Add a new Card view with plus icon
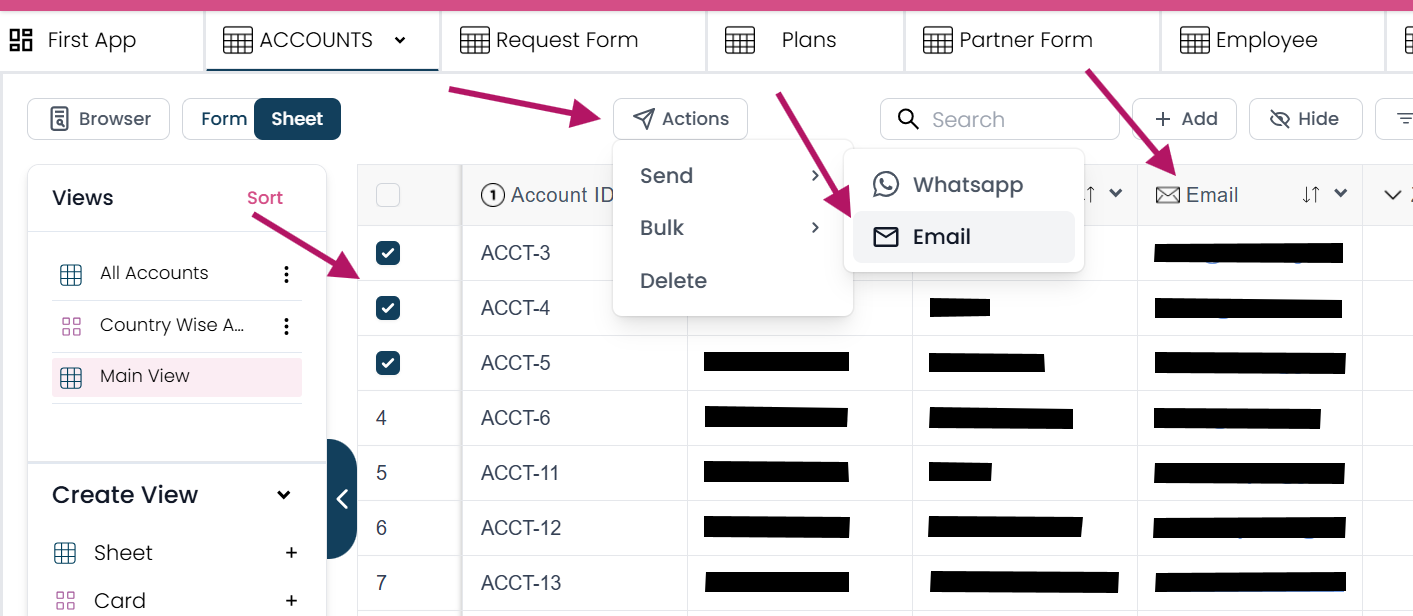The image size is (1413, 616). [291, 601]
